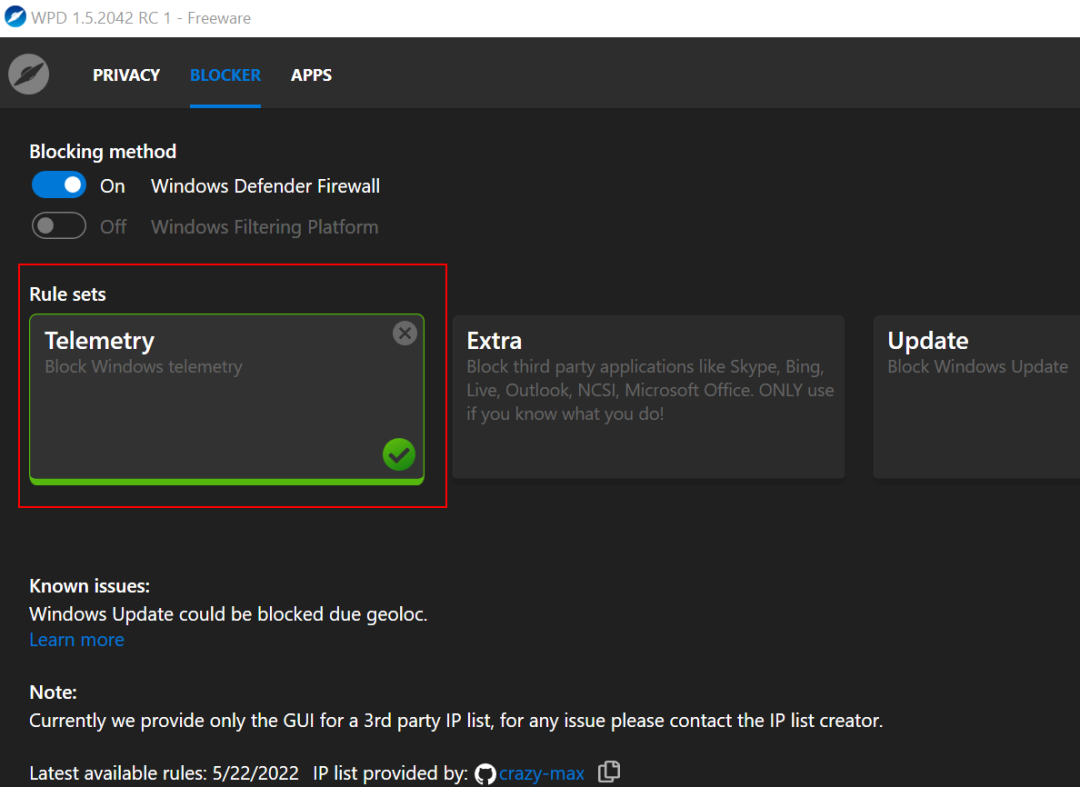1080x787 pixels.
Task: Click the green checkmark on Telemetry card
Action: 399,454
